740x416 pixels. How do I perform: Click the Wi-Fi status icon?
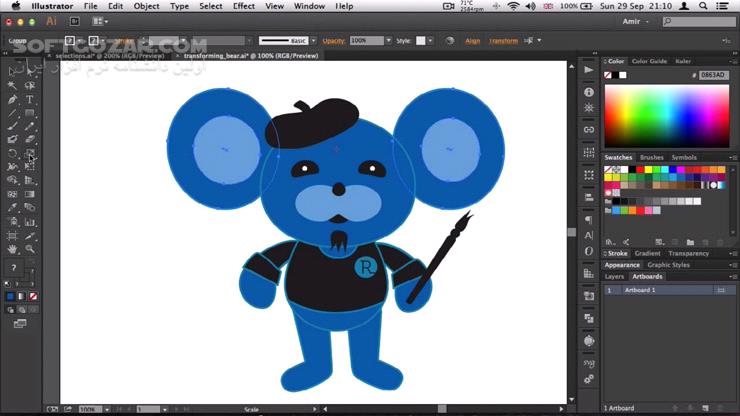pos(513,6)
